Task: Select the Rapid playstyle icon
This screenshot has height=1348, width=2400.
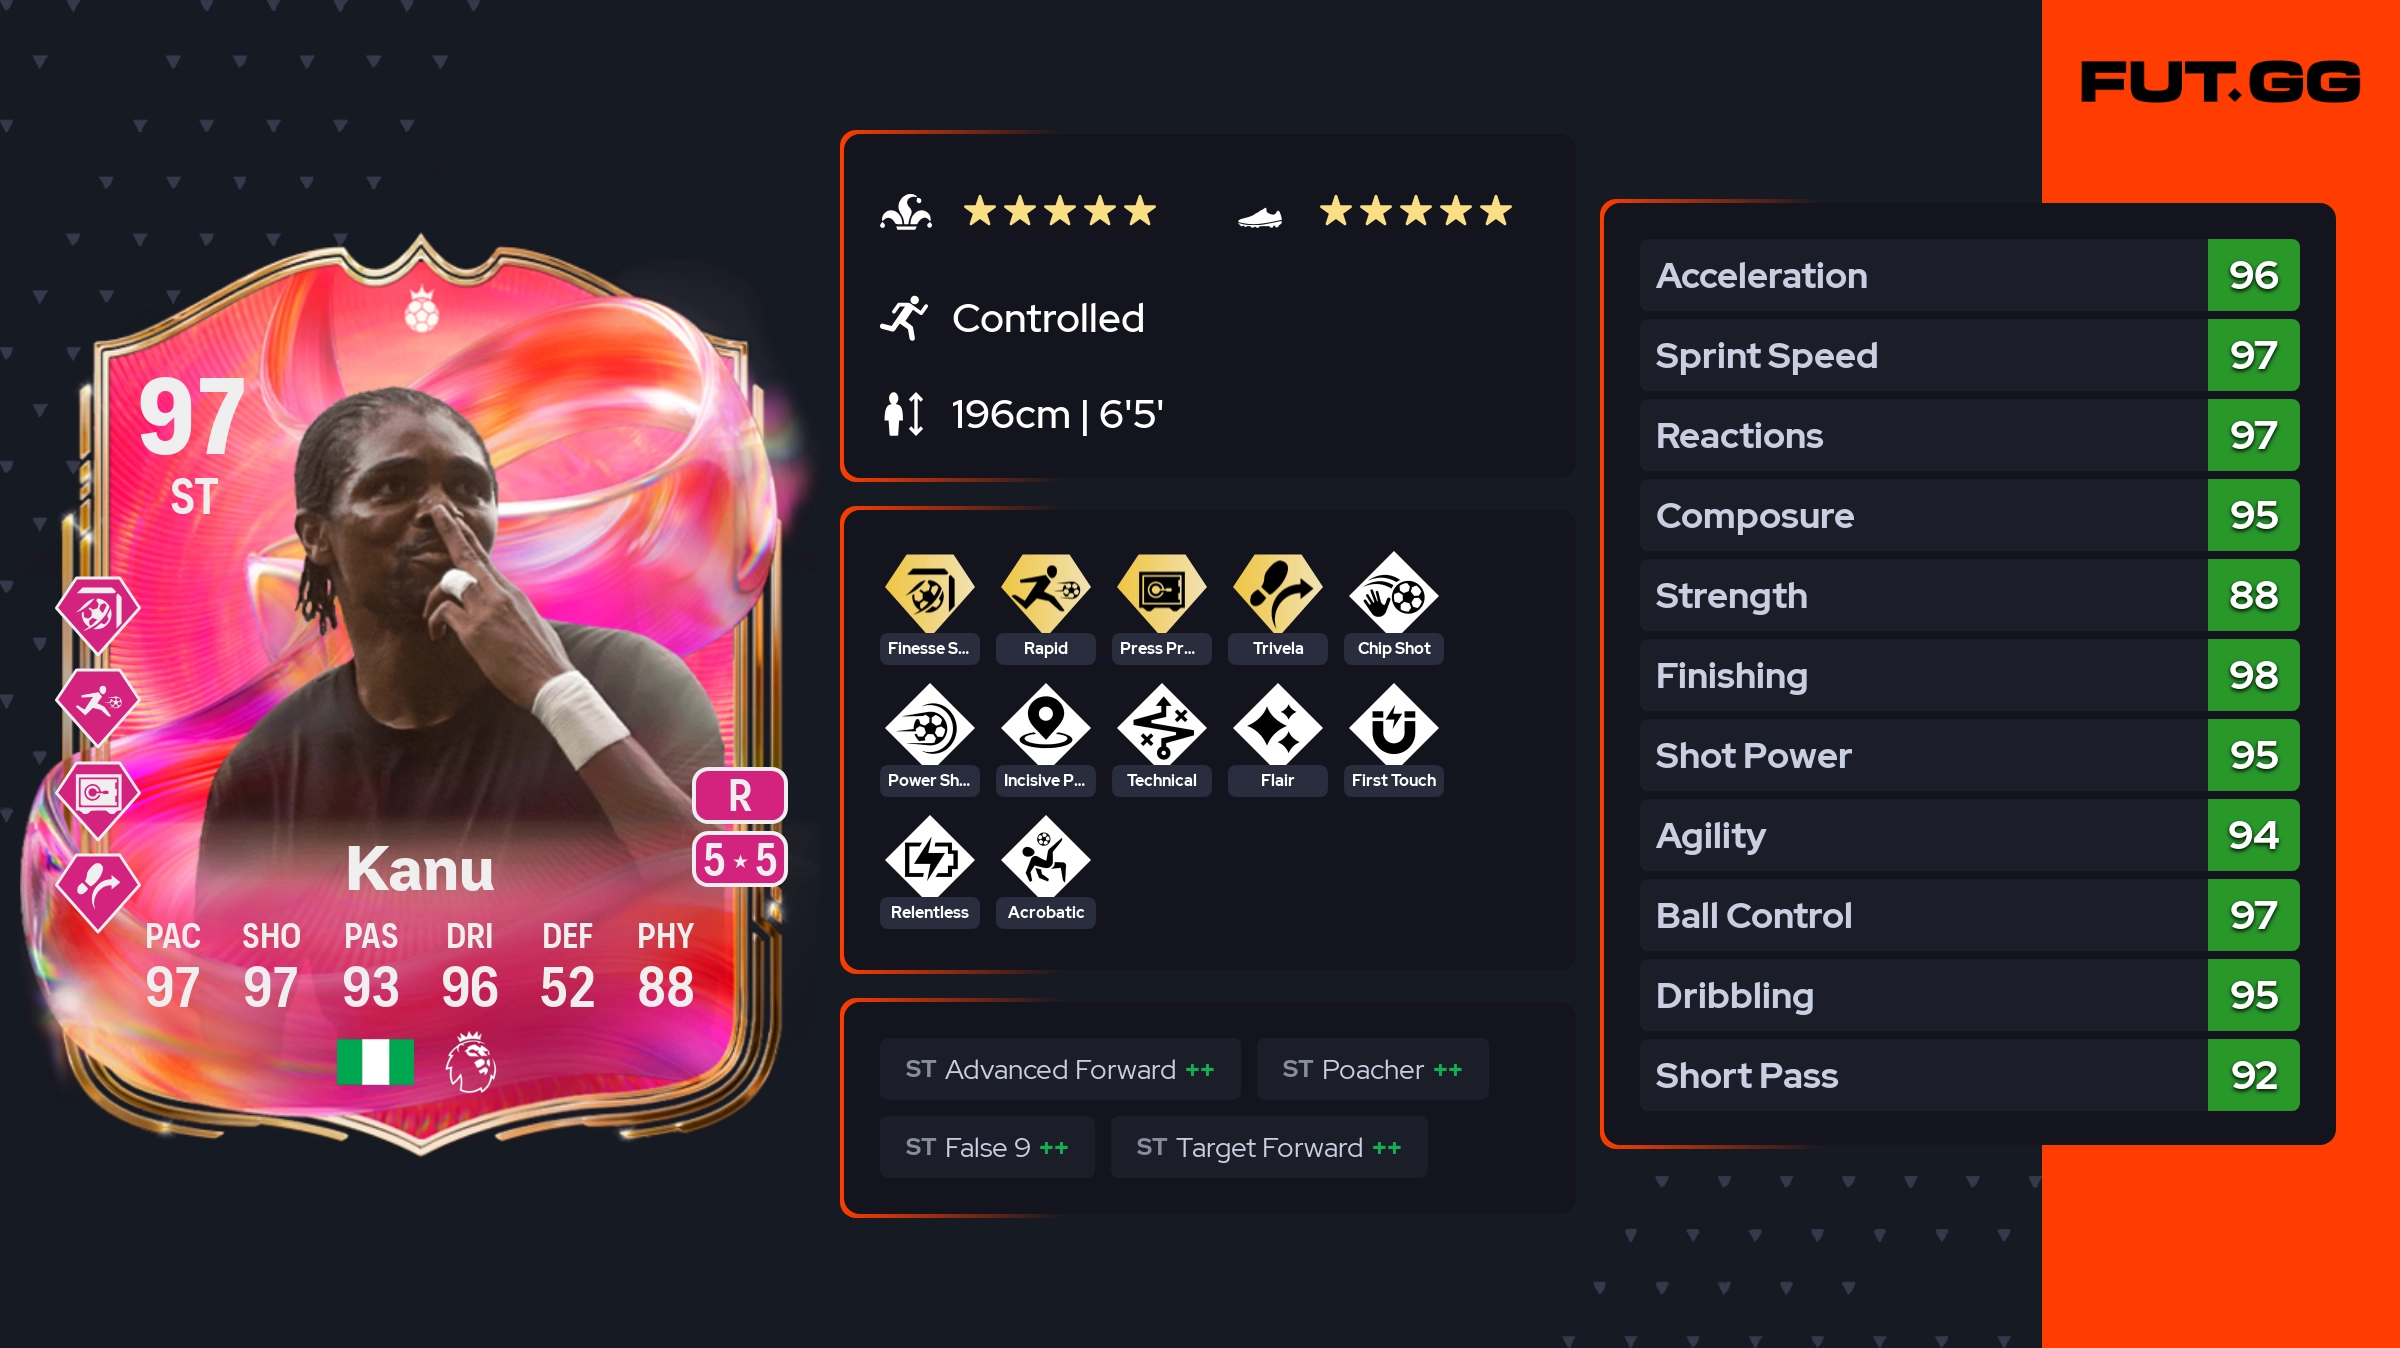Action: click(1045, 594)
